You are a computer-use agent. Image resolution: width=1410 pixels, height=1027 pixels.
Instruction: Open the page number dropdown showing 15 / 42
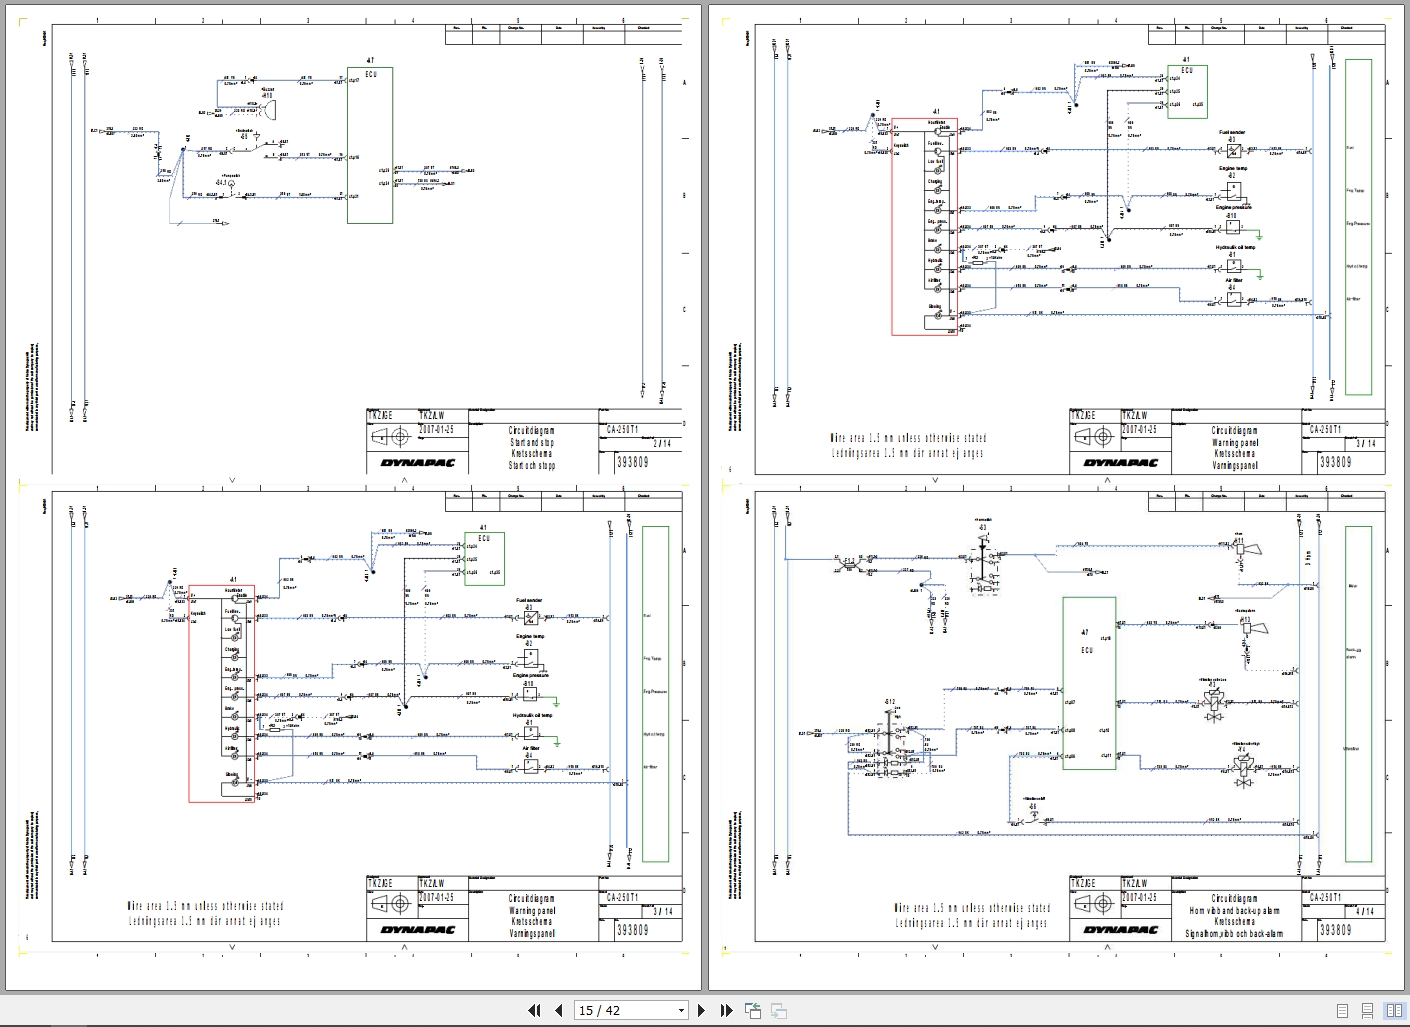coord(682,1010)
